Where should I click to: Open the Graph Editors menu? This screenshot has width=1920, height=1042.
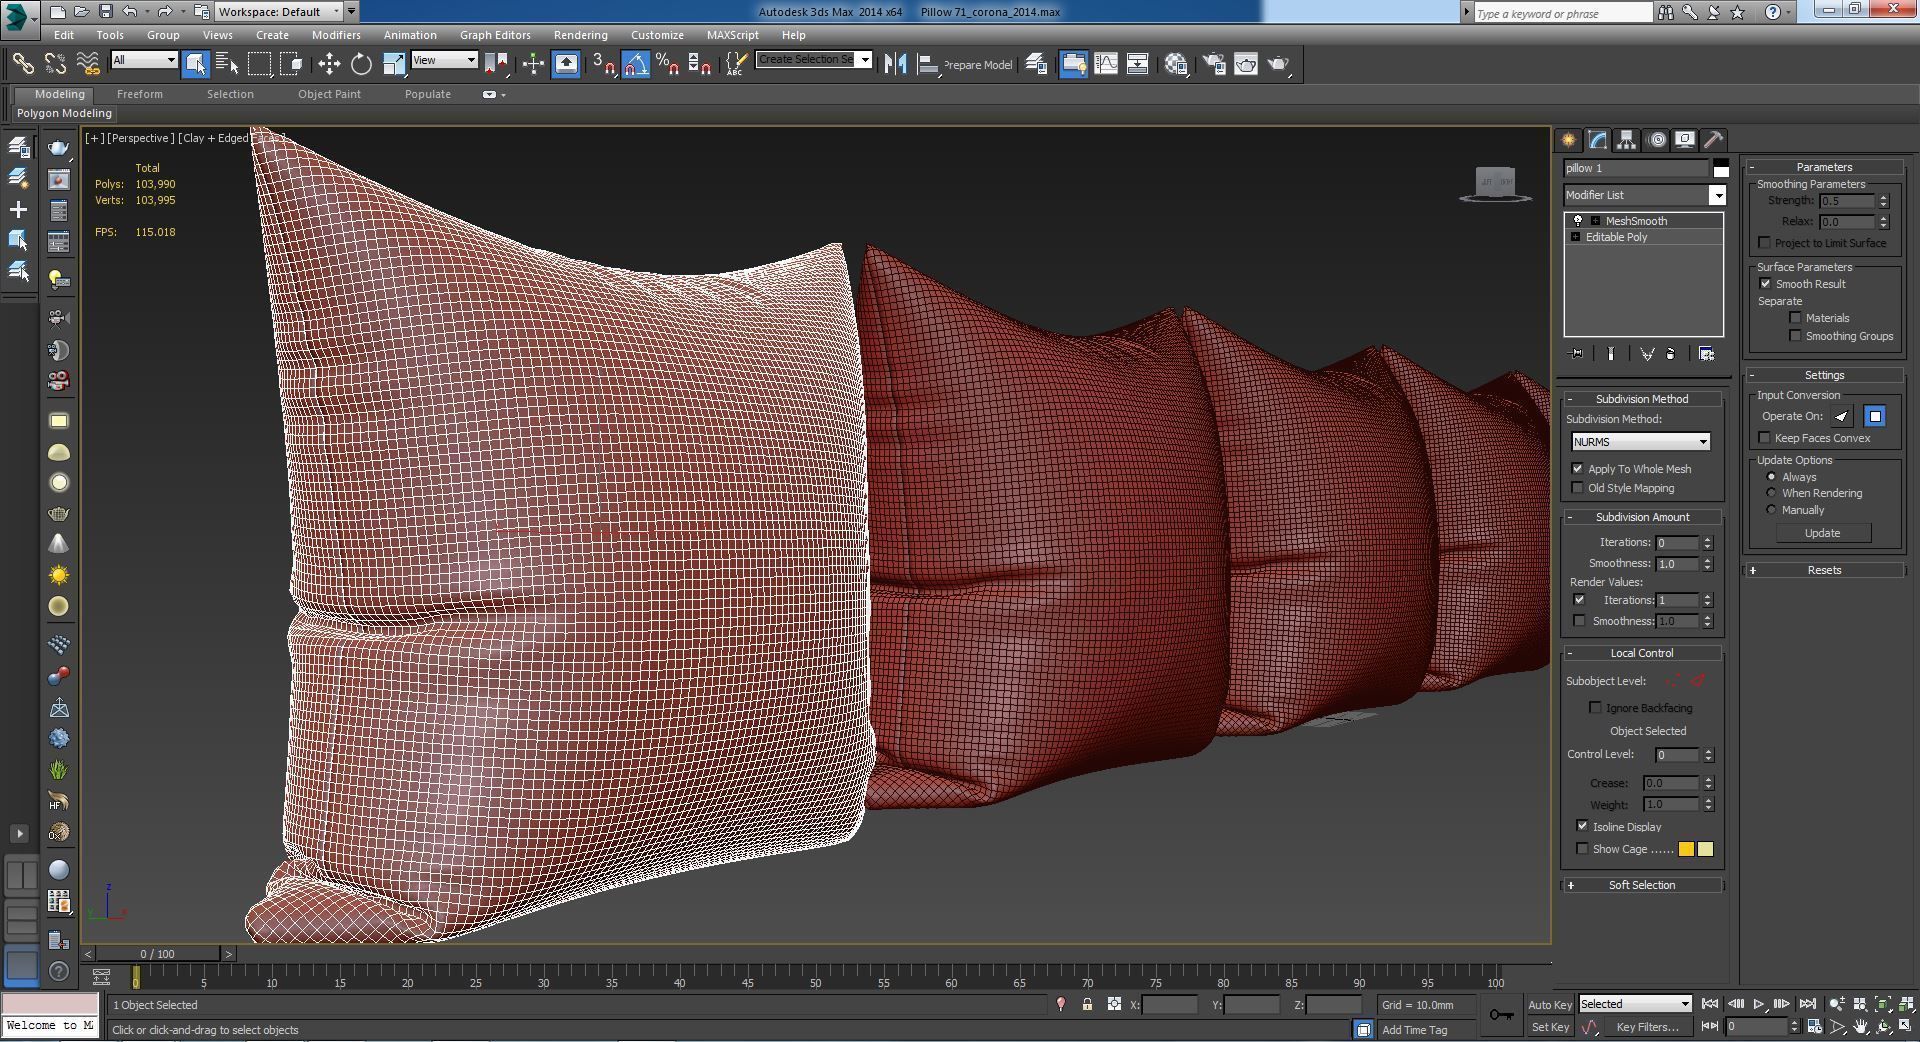(495, 35)
